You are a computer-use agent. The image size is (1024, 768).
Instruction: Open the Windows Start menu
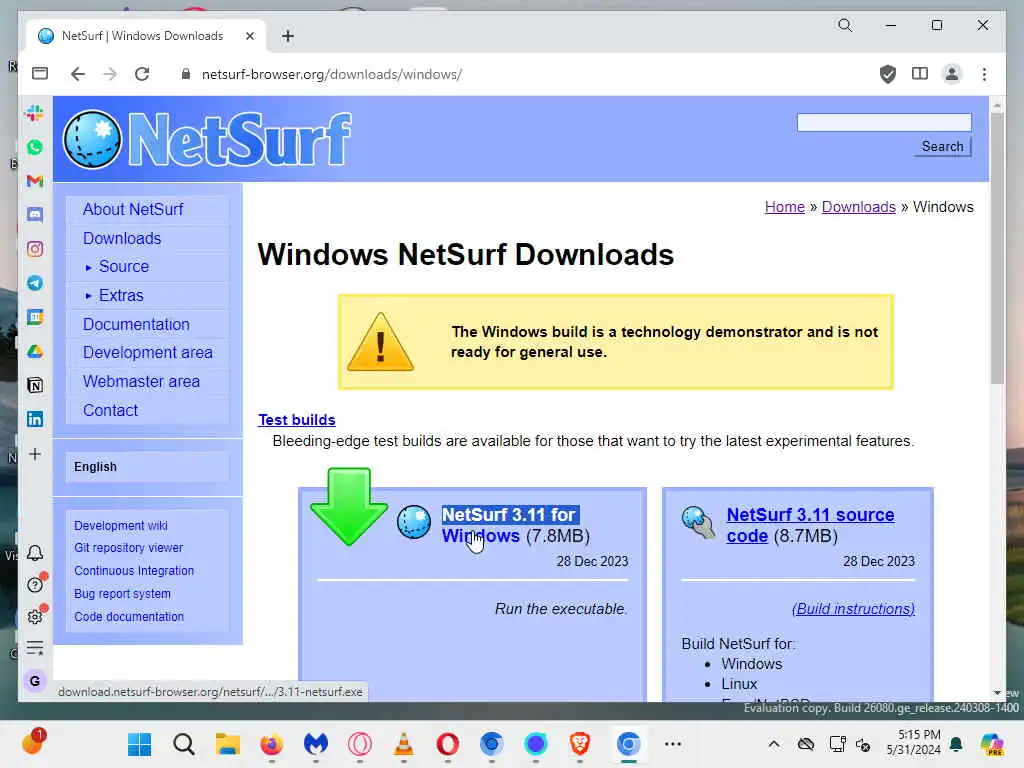click(139, 744)
